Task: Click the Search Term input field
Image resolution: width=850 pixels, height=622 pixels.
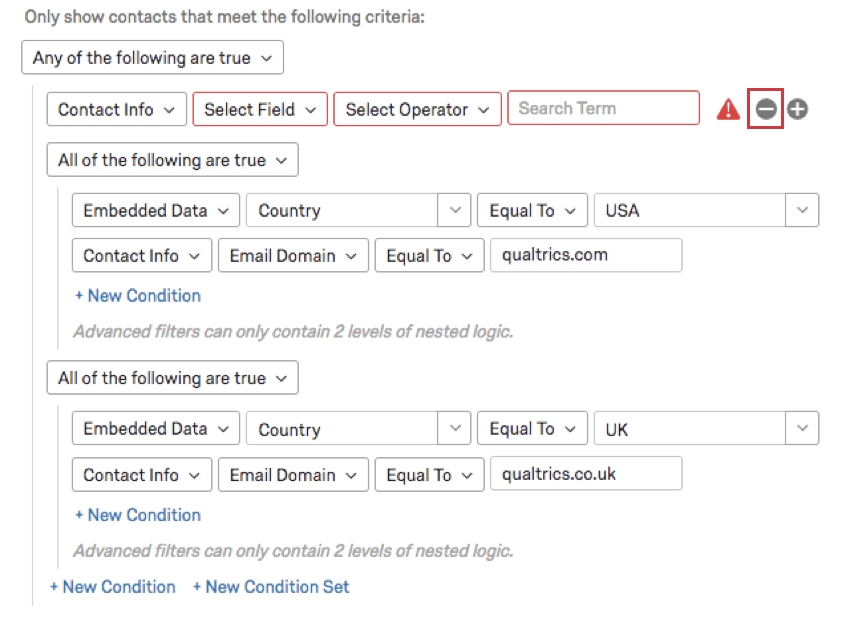Action: 603,108
